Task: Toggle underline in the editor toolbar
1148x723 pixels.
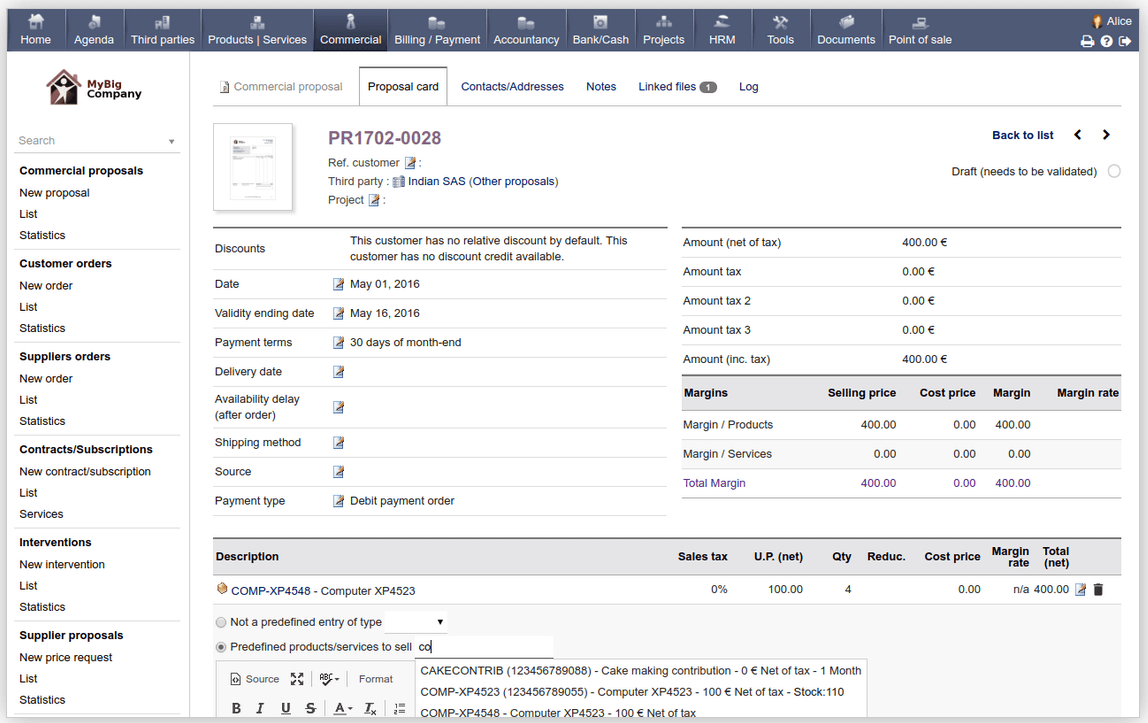Action: pos(286,708)
